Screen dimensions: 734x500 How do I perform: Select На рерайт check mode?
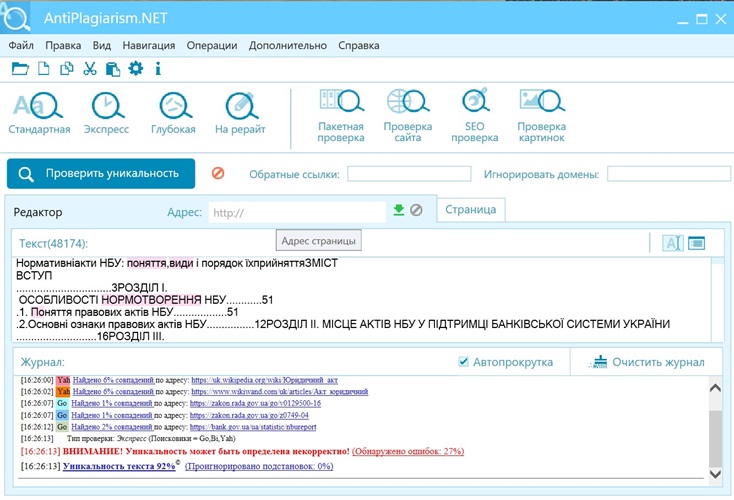(x=240, y=114)
